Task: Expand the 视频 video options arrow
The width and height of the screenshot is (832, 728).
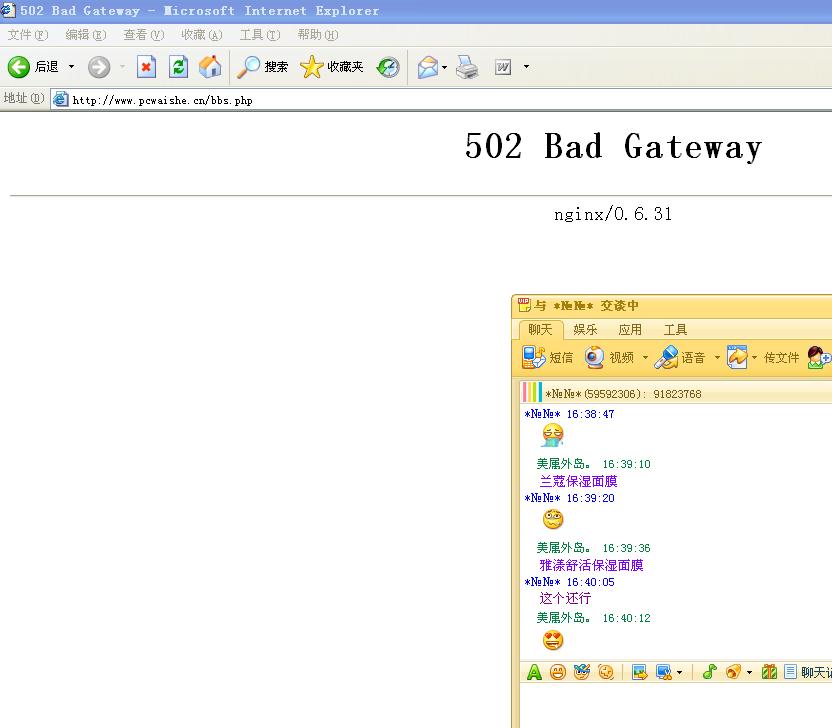Action: (x=645, y=358)
